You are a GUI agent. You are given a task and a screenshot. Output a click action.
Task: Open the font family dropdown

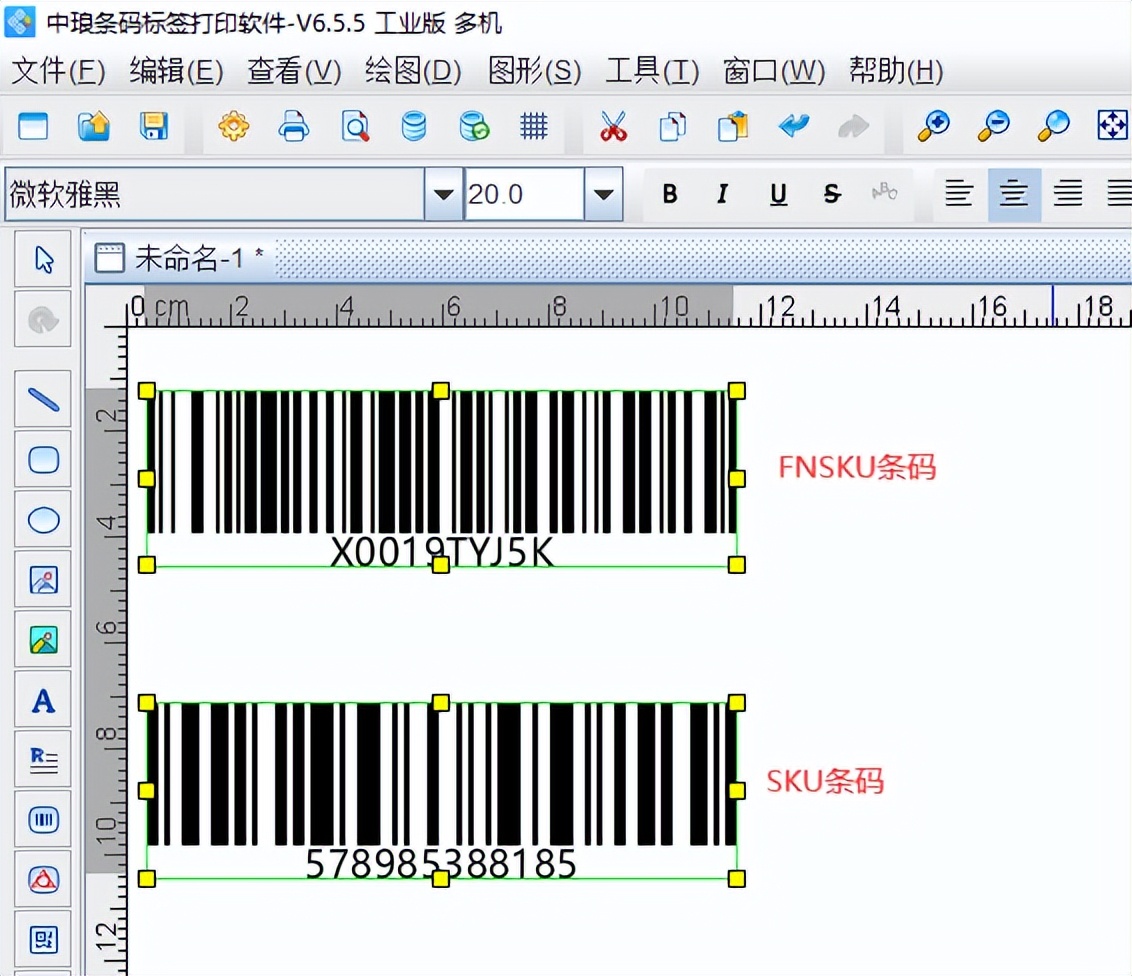coord(442,193)
